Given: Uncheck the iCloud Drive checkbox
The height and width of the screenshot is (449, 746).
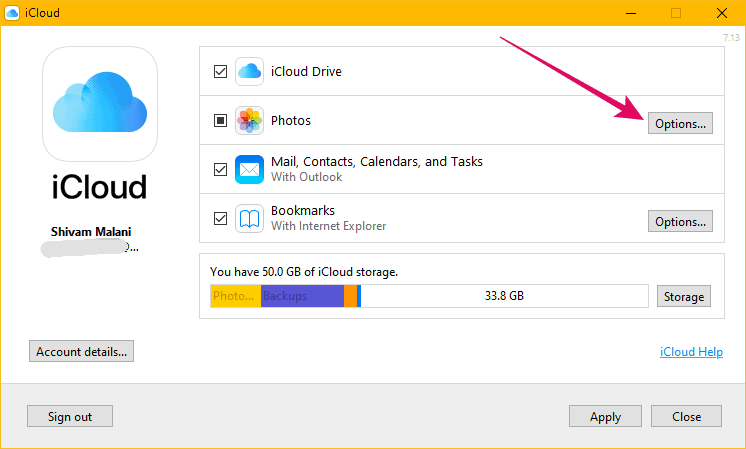Looking at the screenshot, I should coord(220,71).
